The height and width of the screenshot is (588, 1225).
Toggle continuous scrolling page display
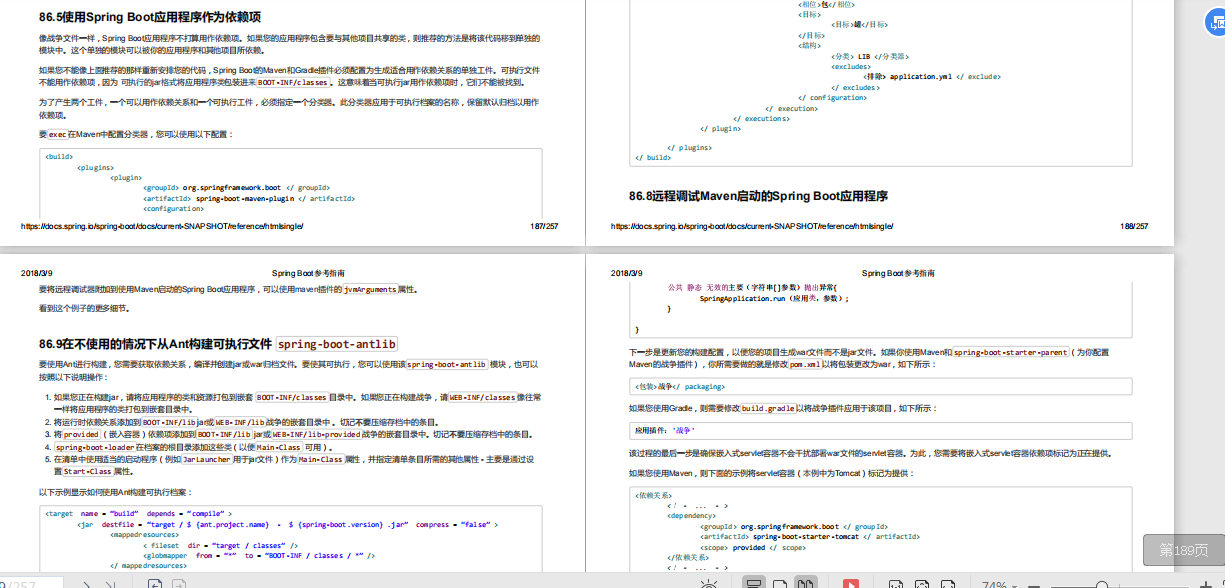[753, 582]
